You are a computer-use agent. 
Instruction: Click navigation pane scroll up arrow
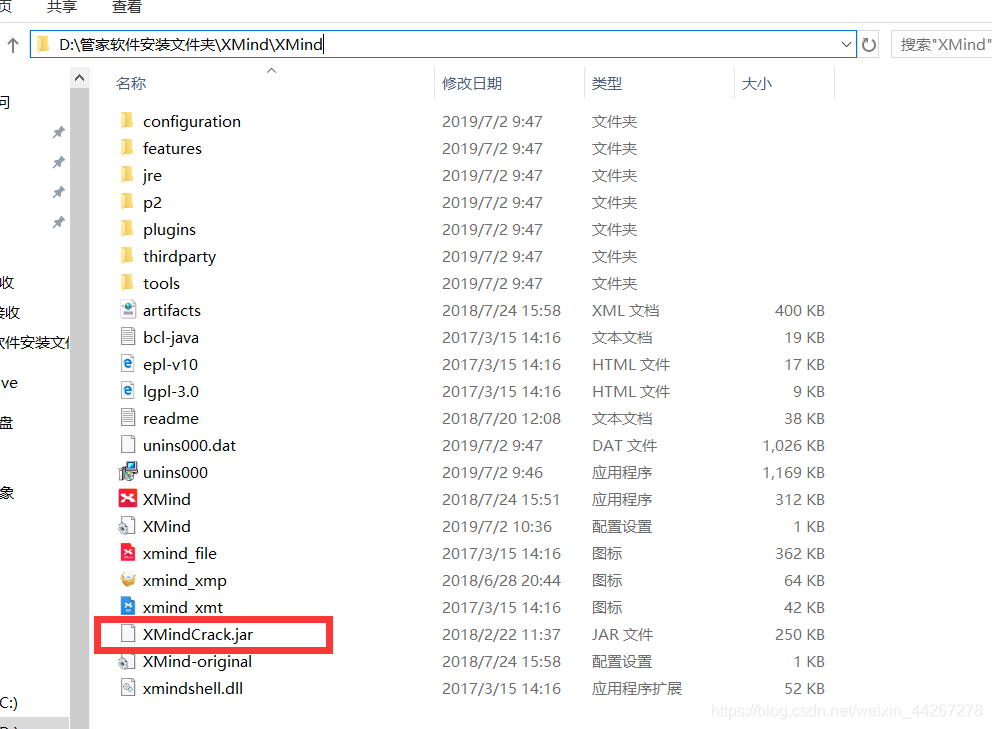[80, 78]
